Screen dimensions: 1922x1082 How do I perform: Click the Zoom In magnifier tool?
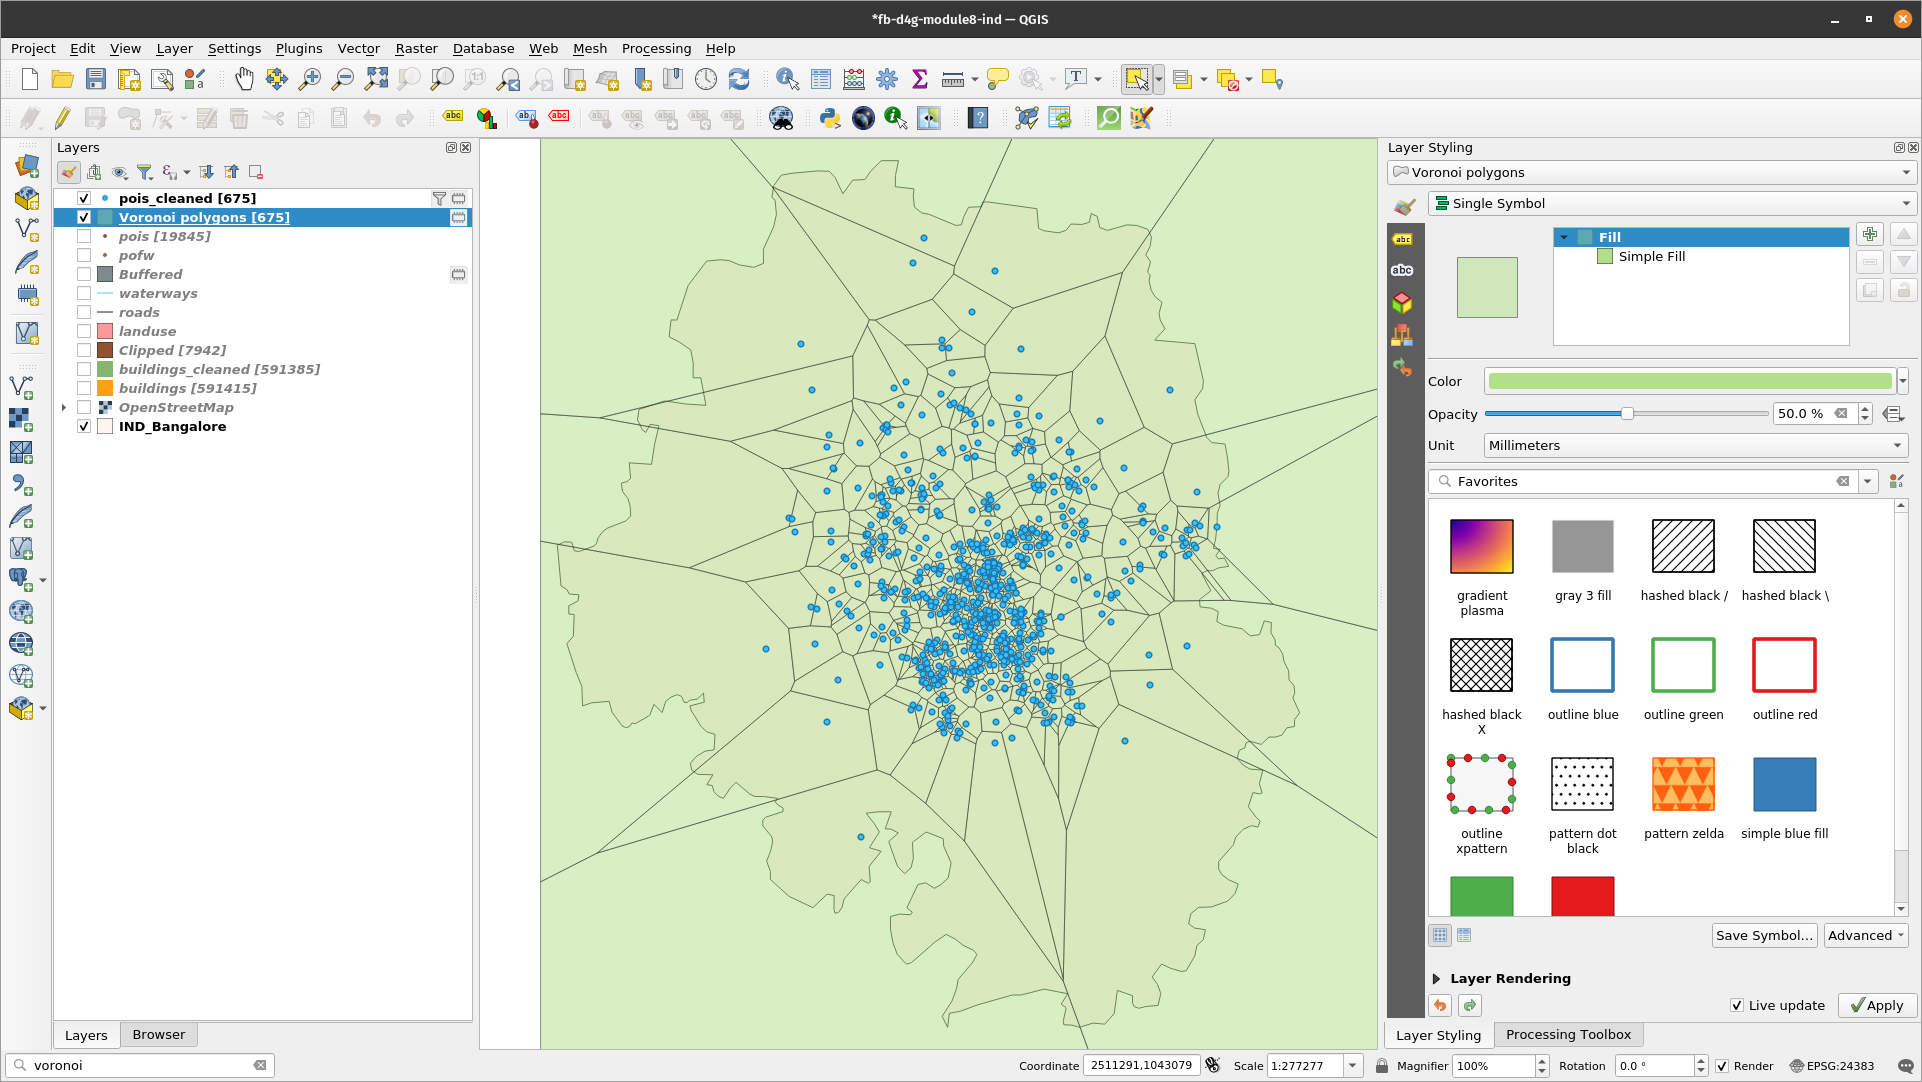click(310, 80)
